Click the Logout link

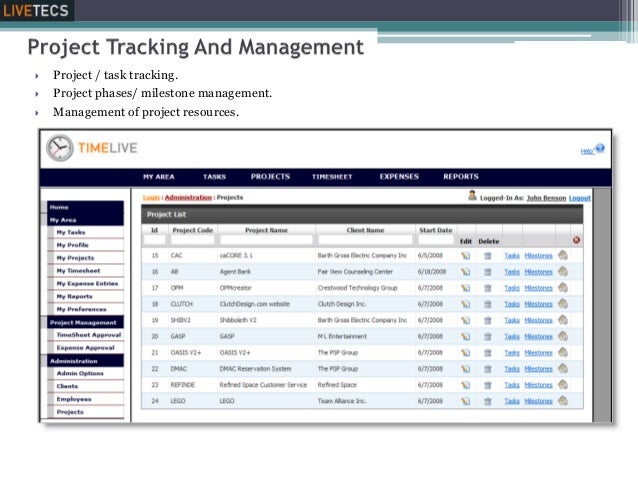click(580, 198)
